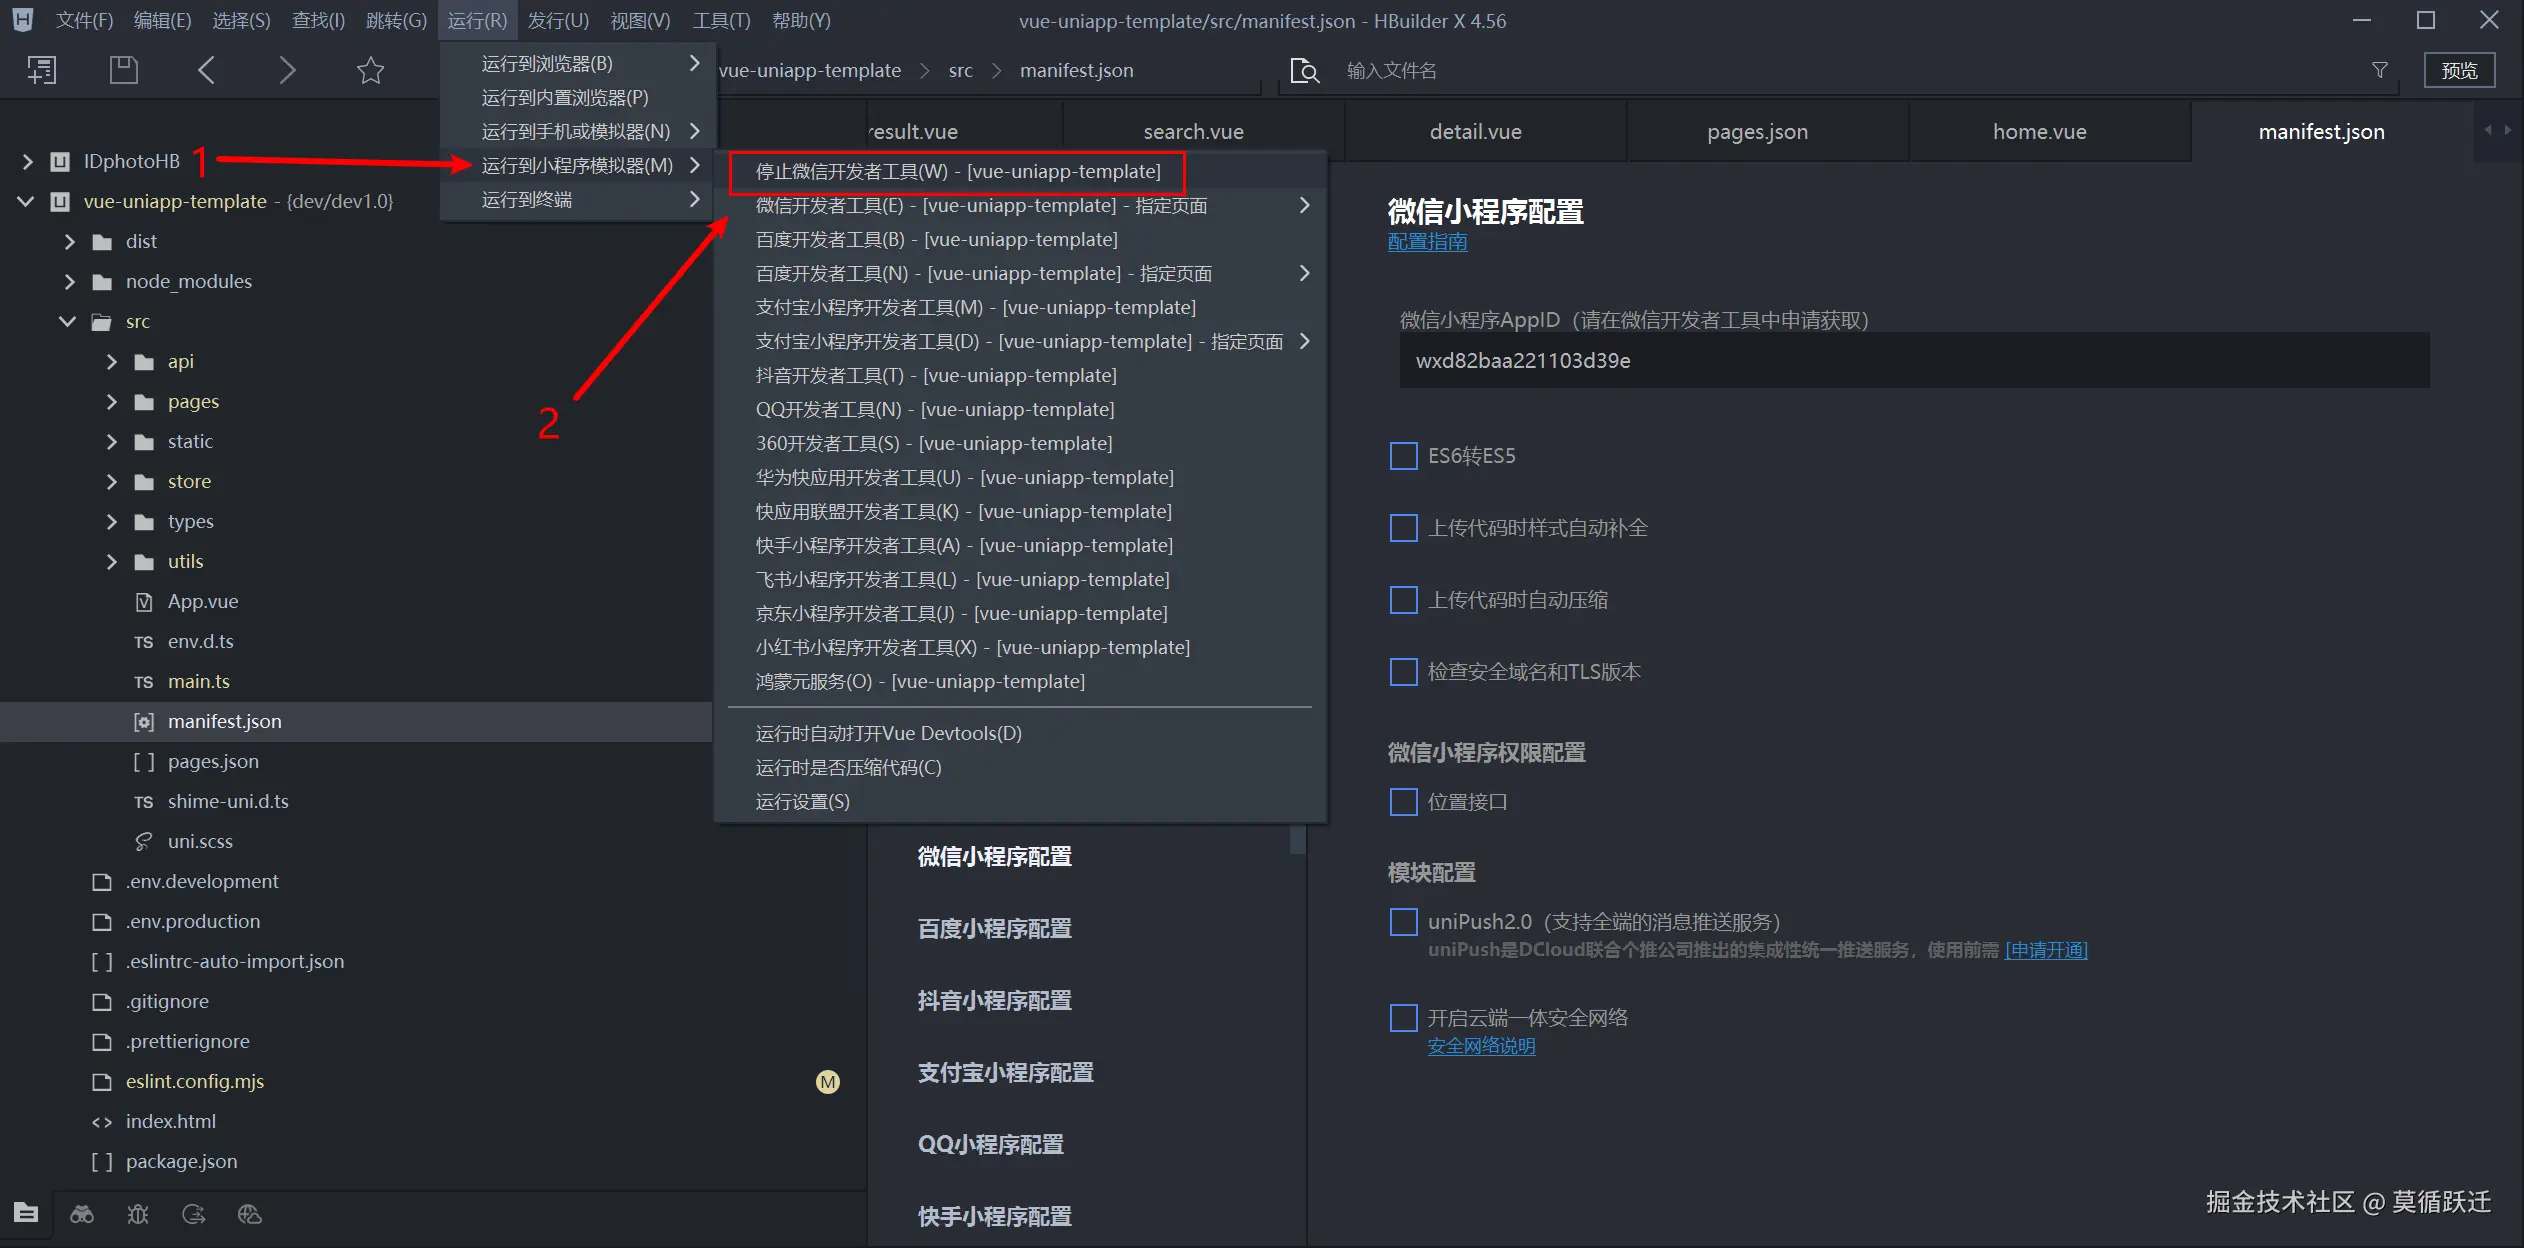This screenshot has height=1248, width=2524.
Task: Check the uniPush2.0 module option
Action: (1404, 922)
